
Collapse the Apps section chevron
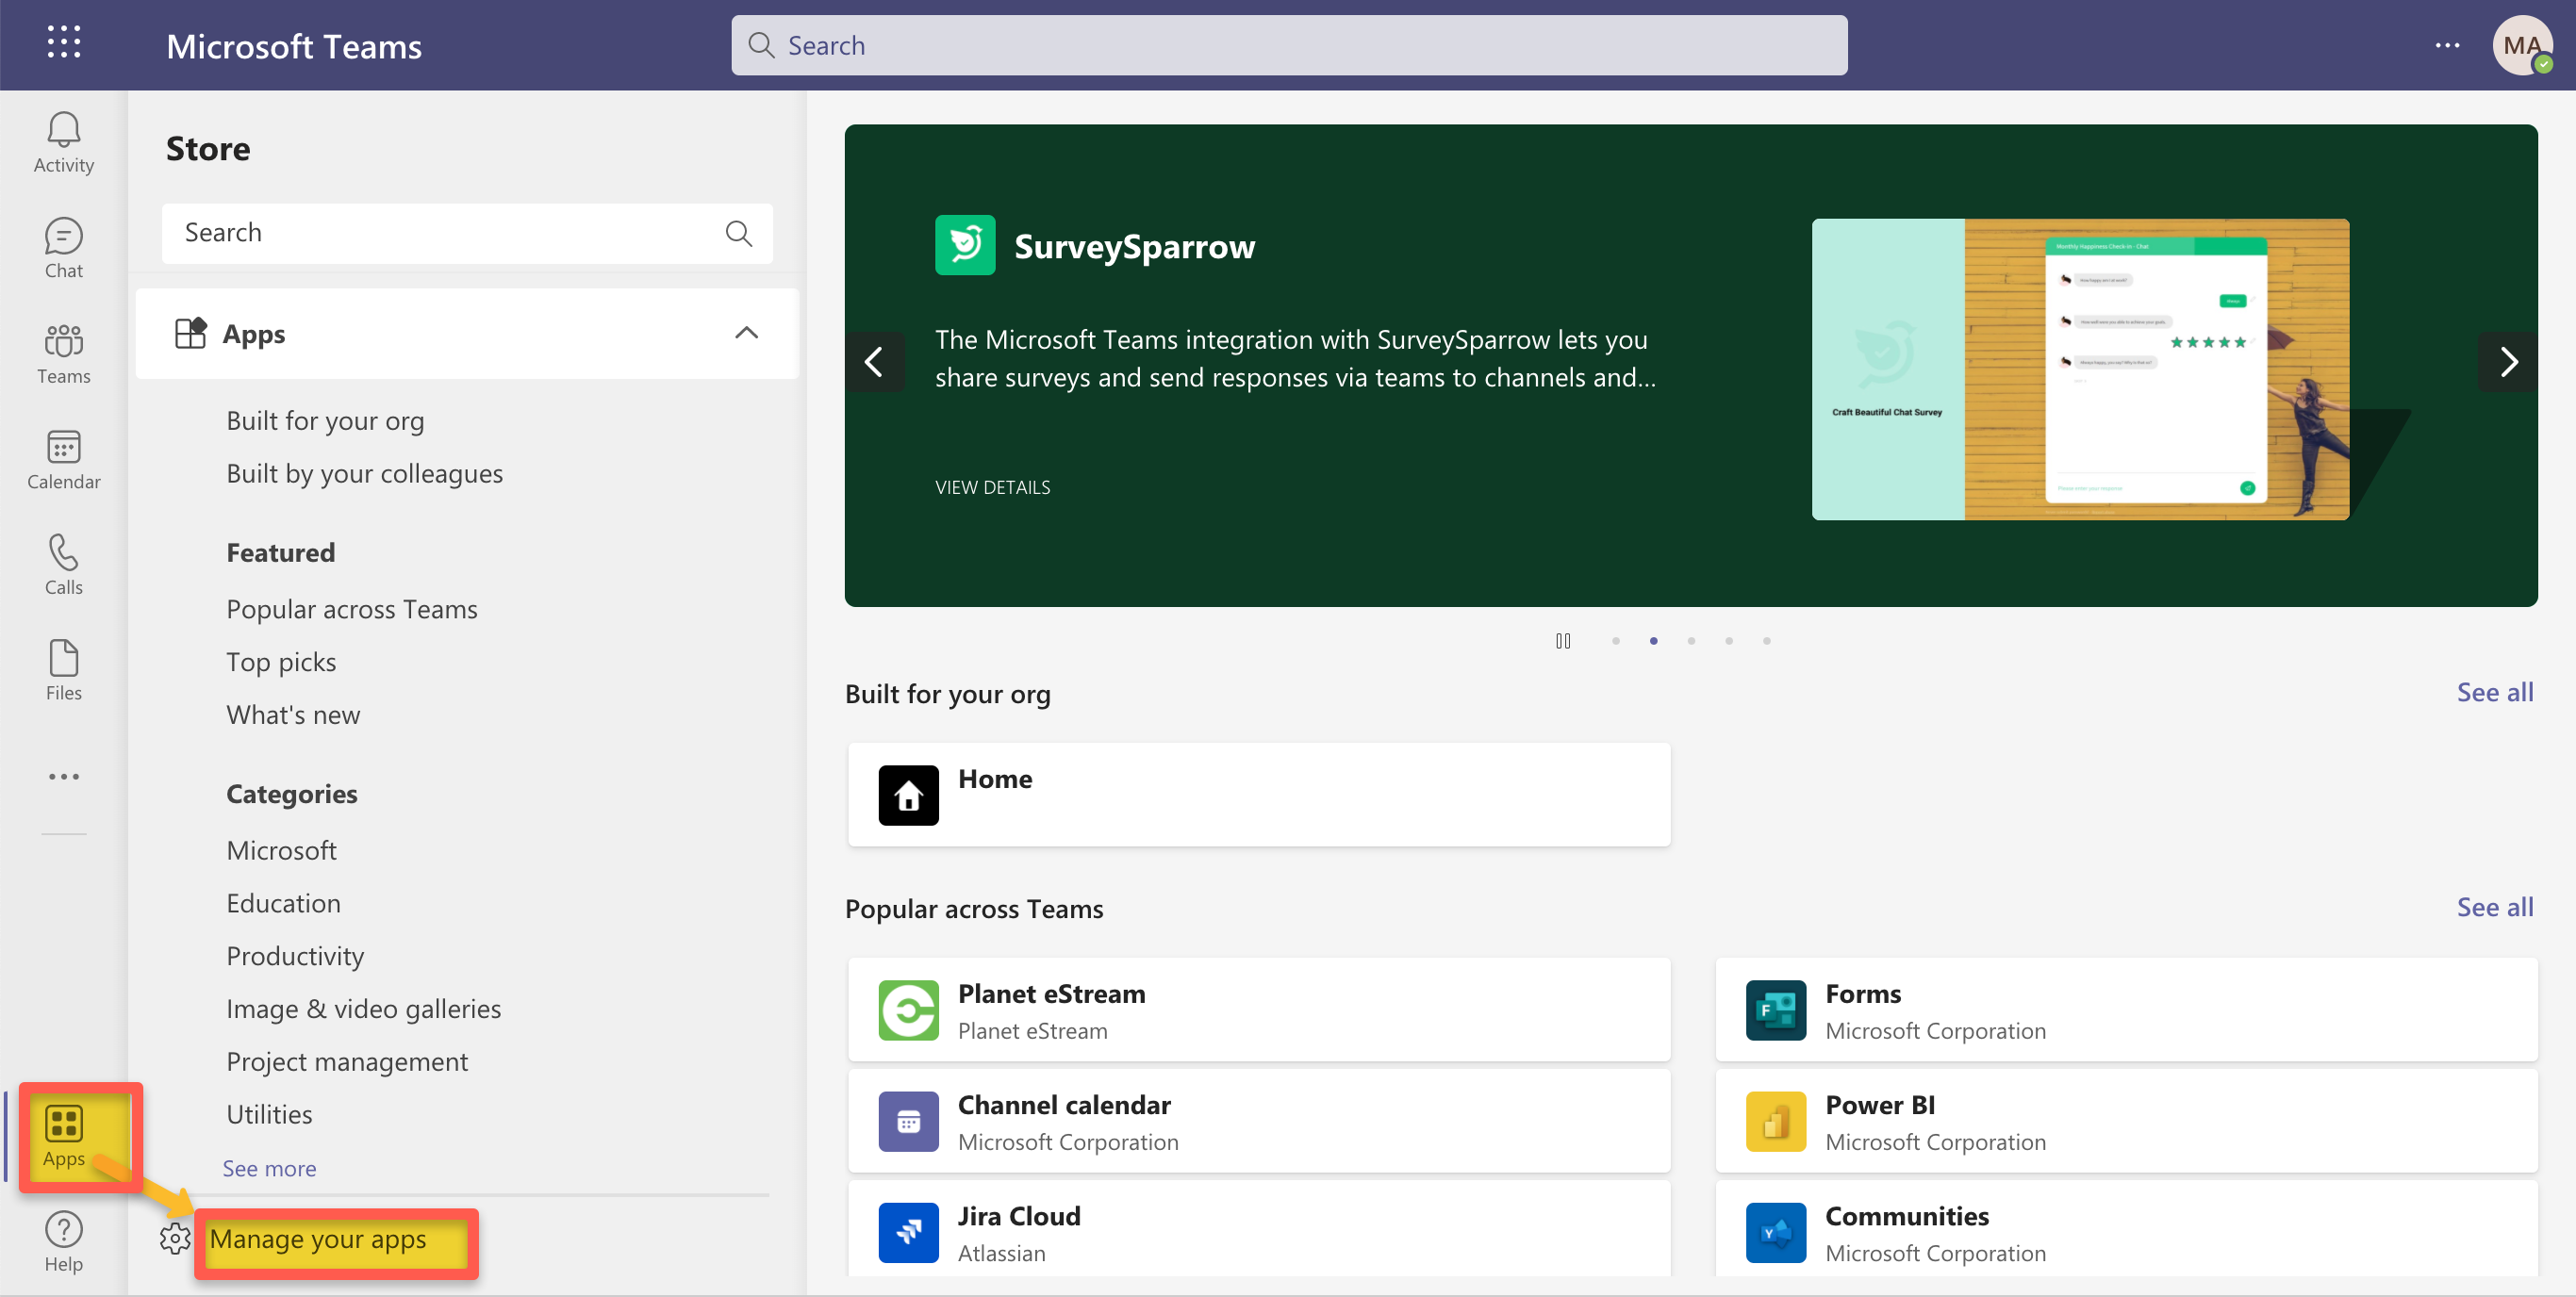click(x=746, y=333)
